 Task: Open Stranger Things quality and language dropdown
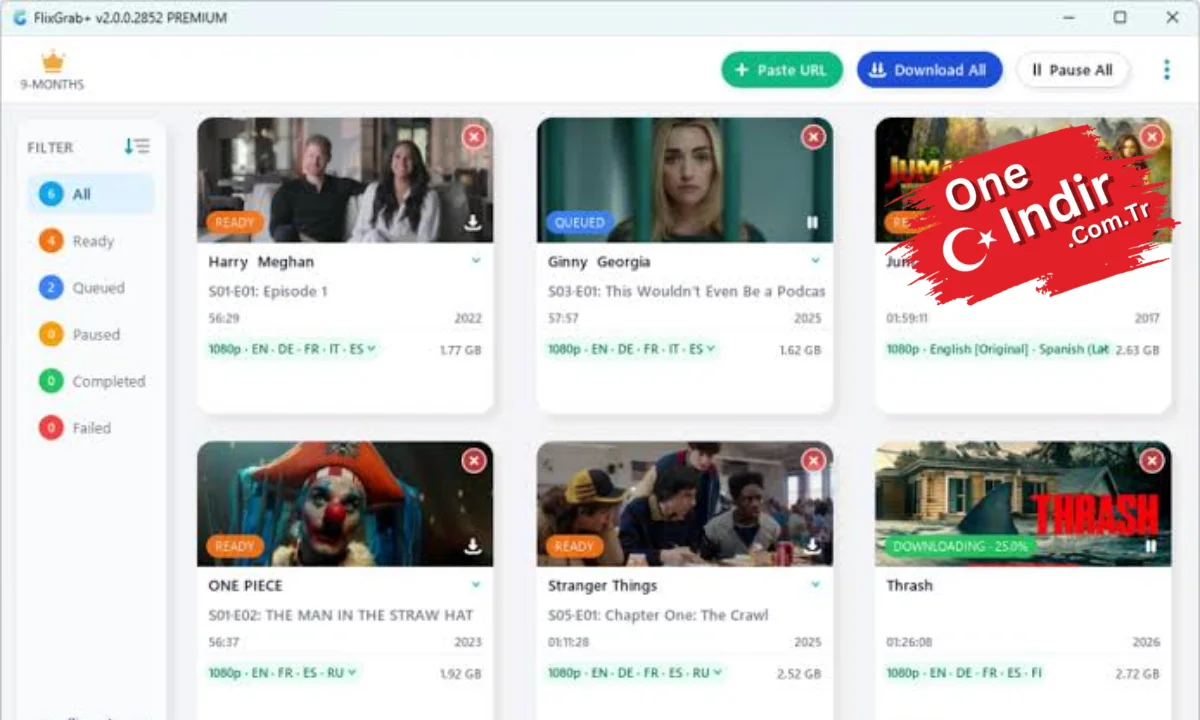point(636,673)
